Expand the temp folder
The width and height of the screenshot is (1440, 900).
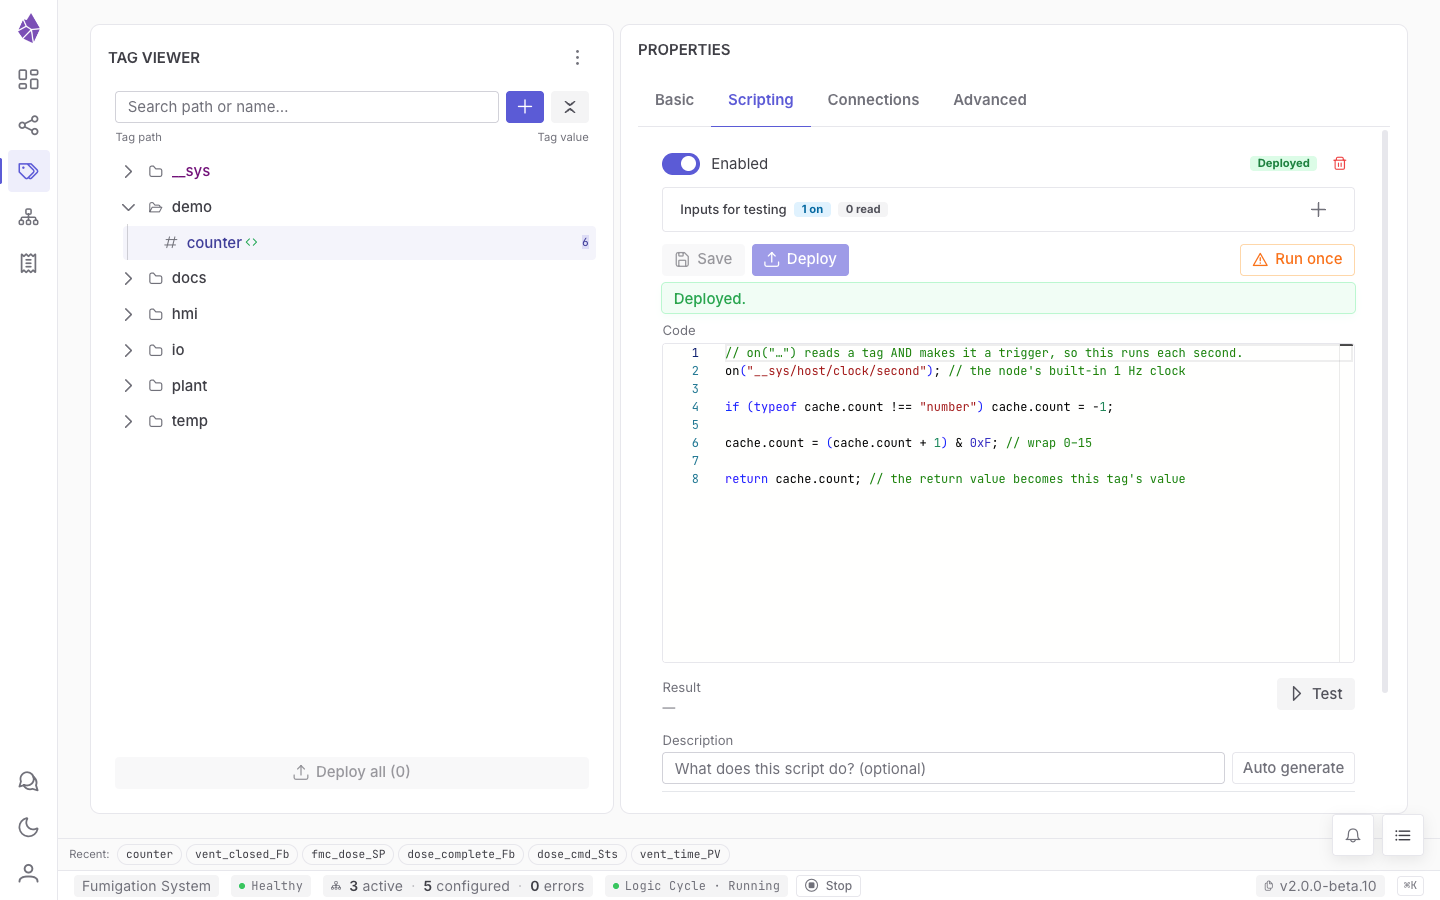point(128,421)
